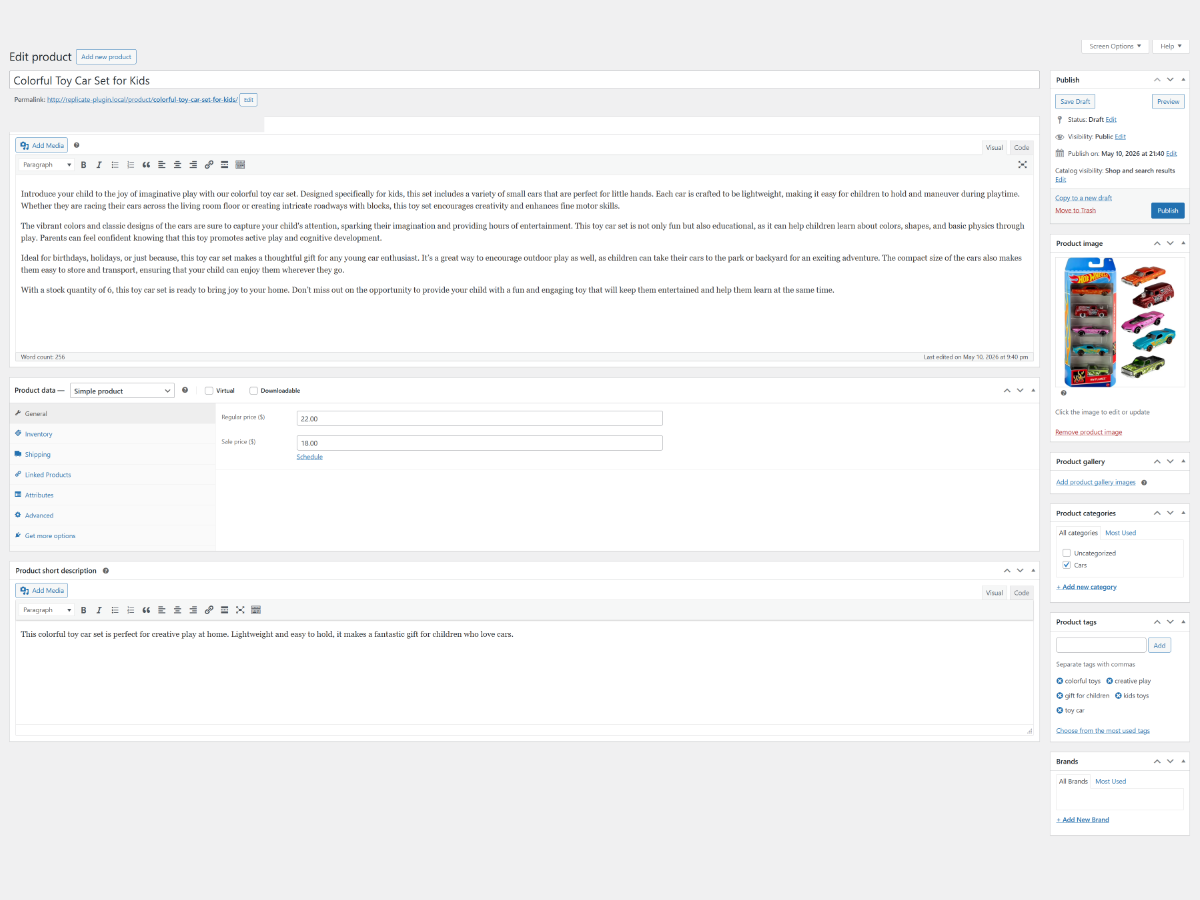The image size is (1200, 900).
Task: Click Move to Trash link
Action: (x=1075, y=210)
